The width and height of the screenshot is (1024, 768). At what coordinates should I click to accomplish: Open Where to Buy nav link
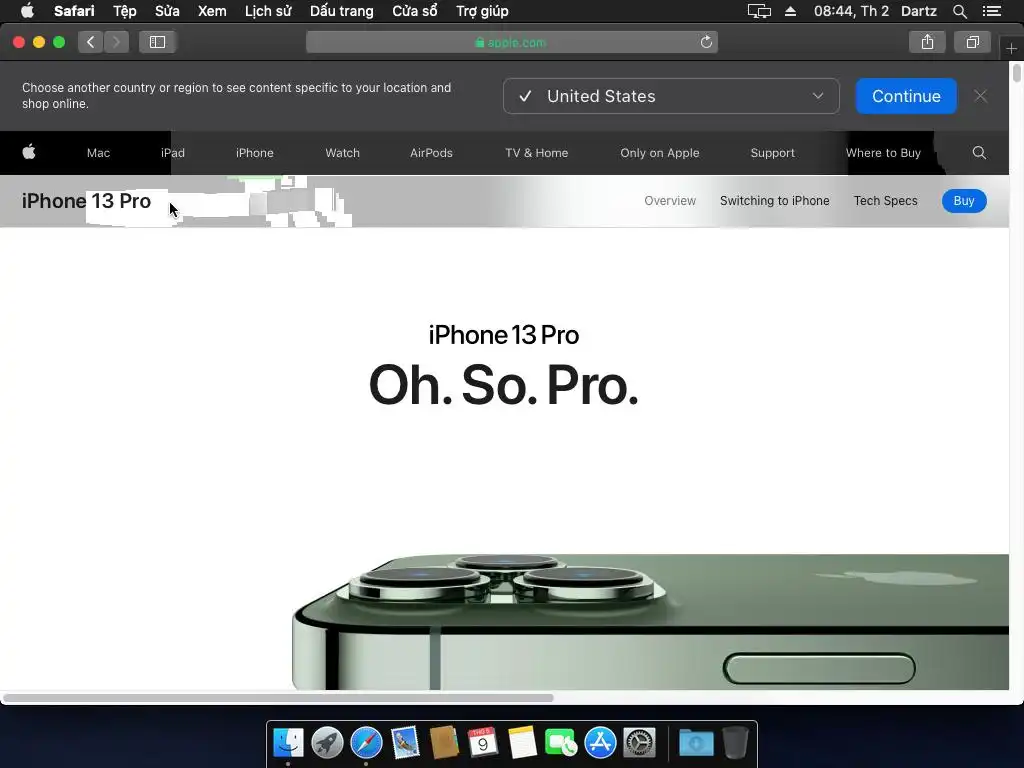click(883, 153)
